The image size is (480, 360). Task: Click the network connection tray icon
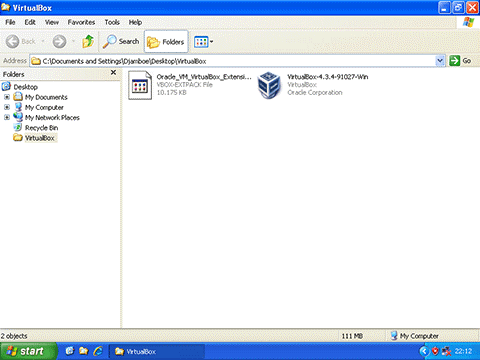pyautogui.click(x=446, y=351)
